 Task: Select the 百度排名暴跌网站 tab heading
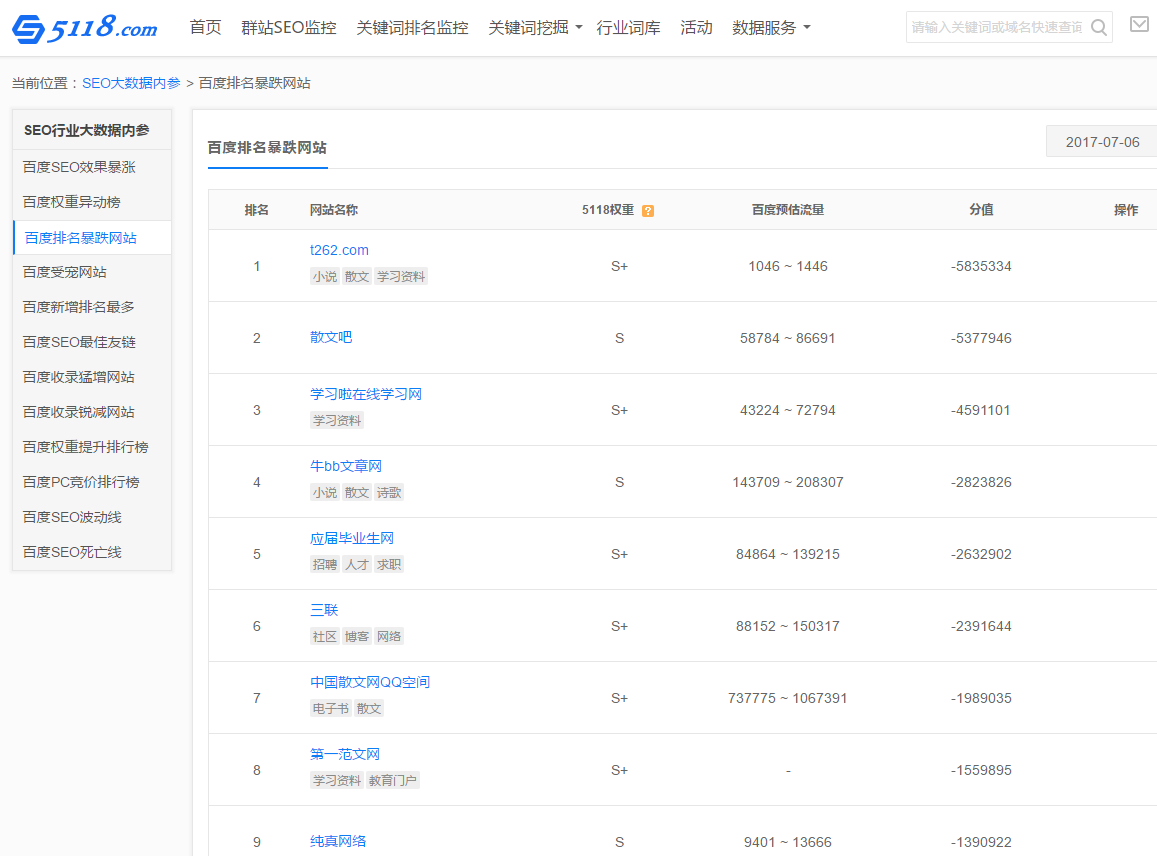click(267, 148)
